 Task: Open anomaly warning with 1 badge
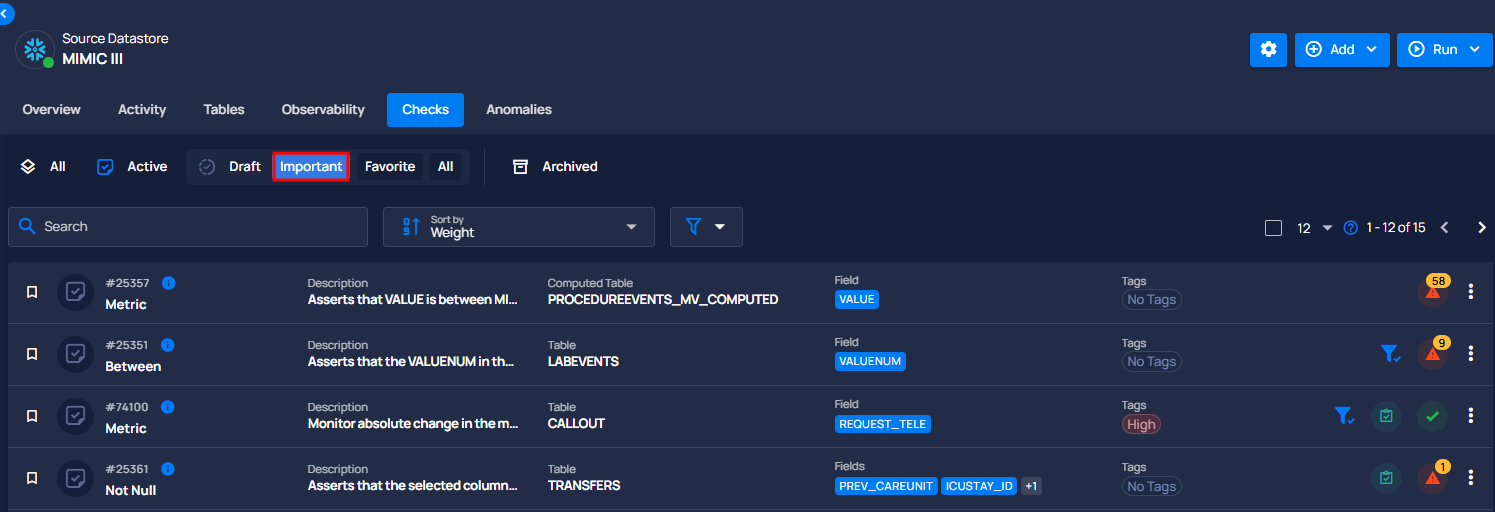1433,477
